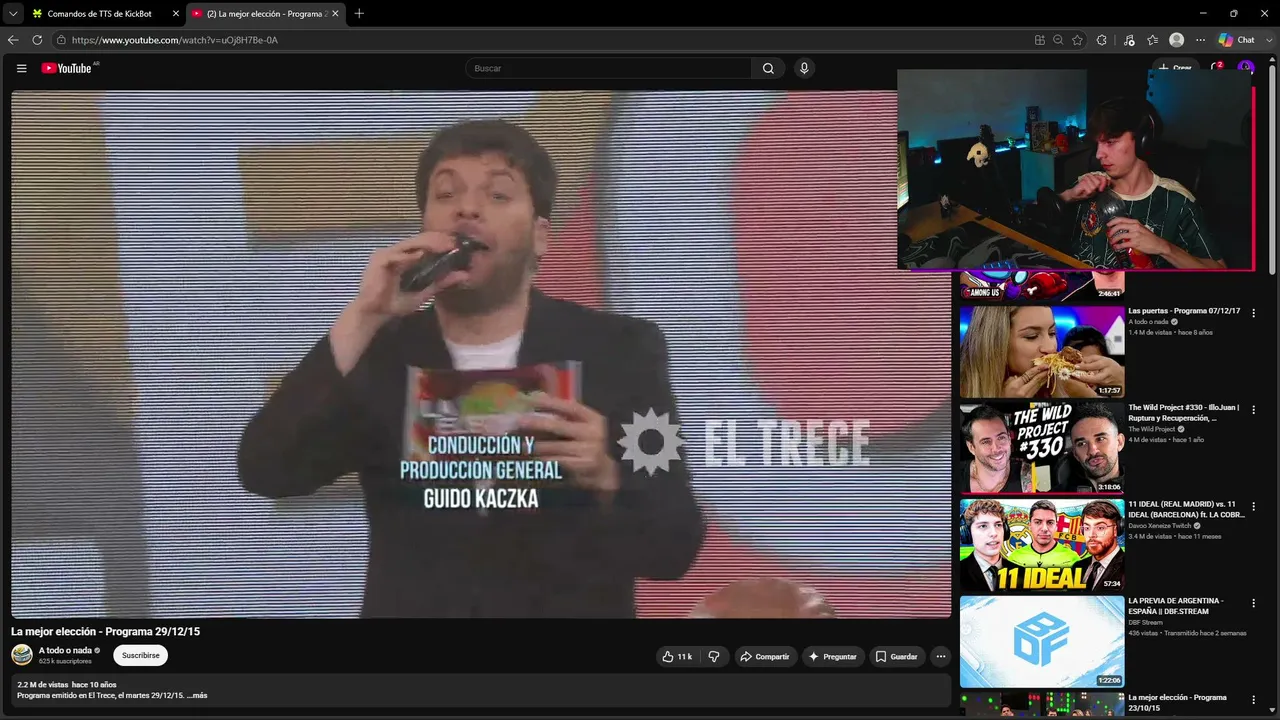The width and height of the screenshot is (1280, 720).
Task: Open 11 IDEAL Real Madrid vs Barcelona title
Action: pyautogui.click(x=1186, y=510)
